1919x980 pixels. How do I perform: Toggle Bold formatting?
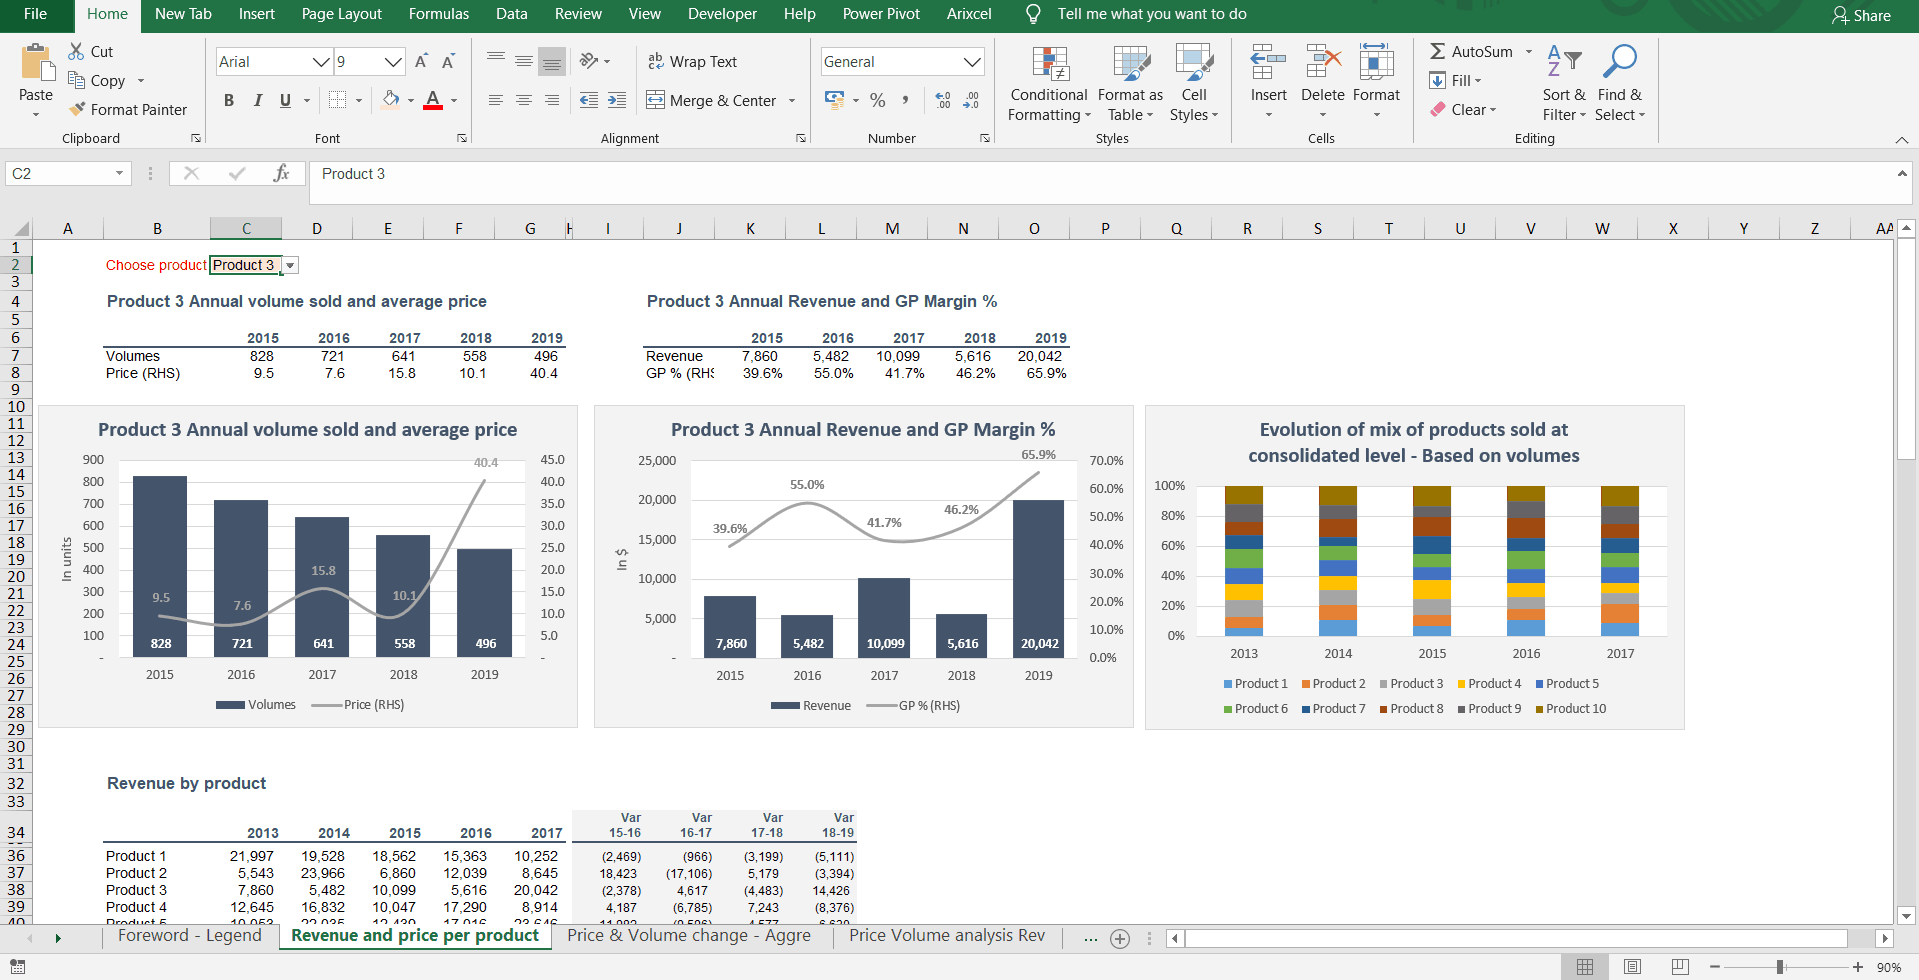(x=229, y=100)
